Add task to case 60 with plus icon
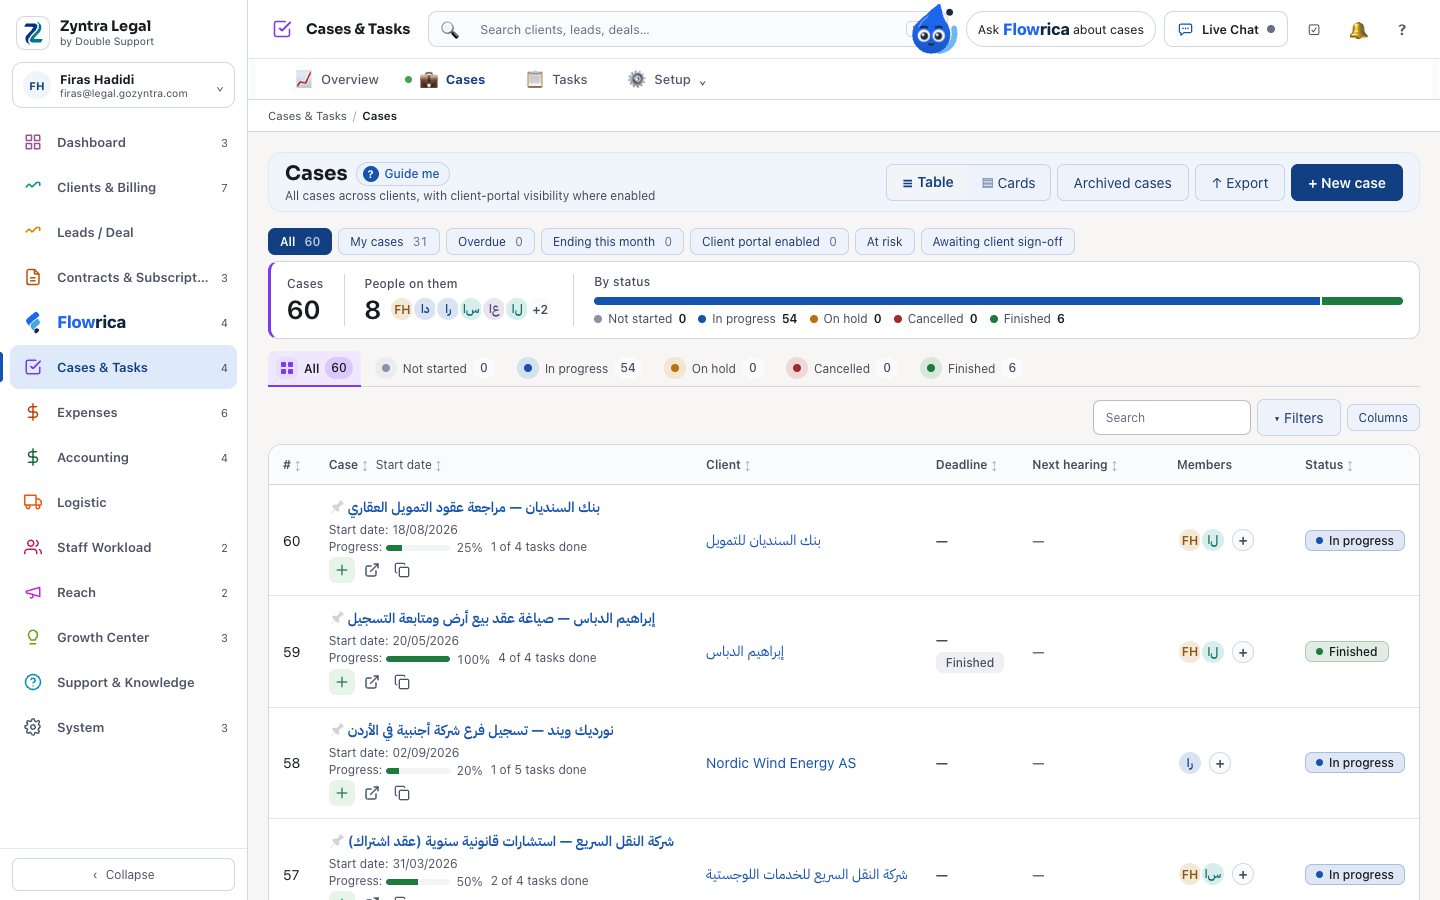This screenshot has width=1440, height=900. (342, 570)
